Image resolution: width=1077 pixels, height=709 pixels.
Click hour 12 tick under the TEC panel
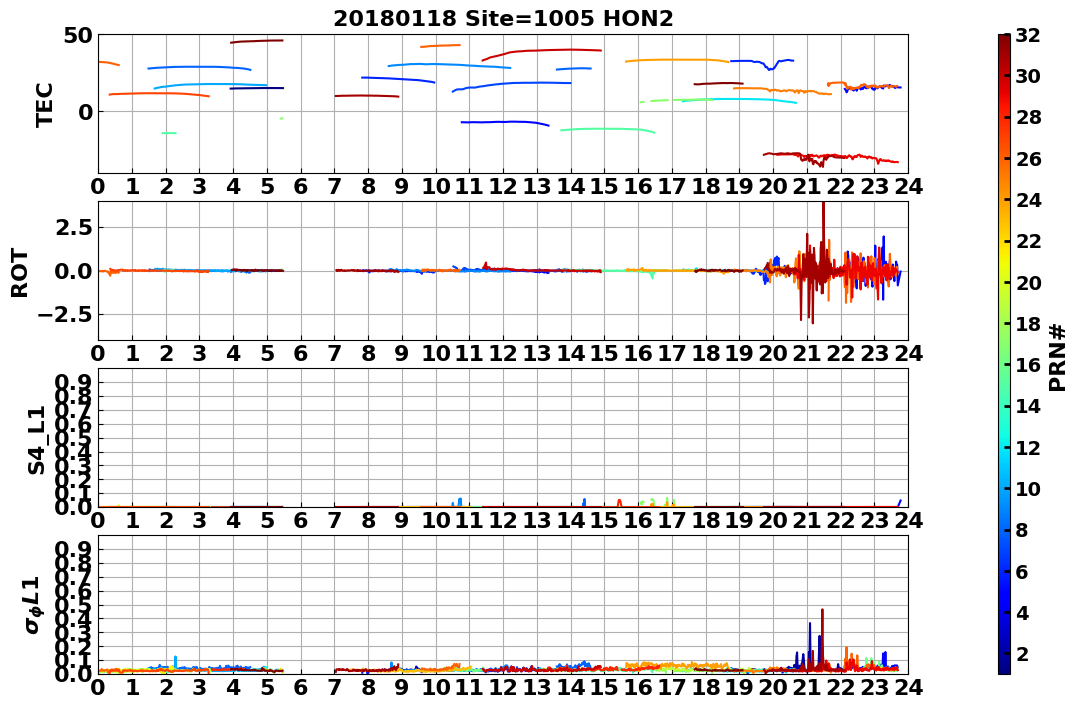pyautogui.click(x=503, y=187)
